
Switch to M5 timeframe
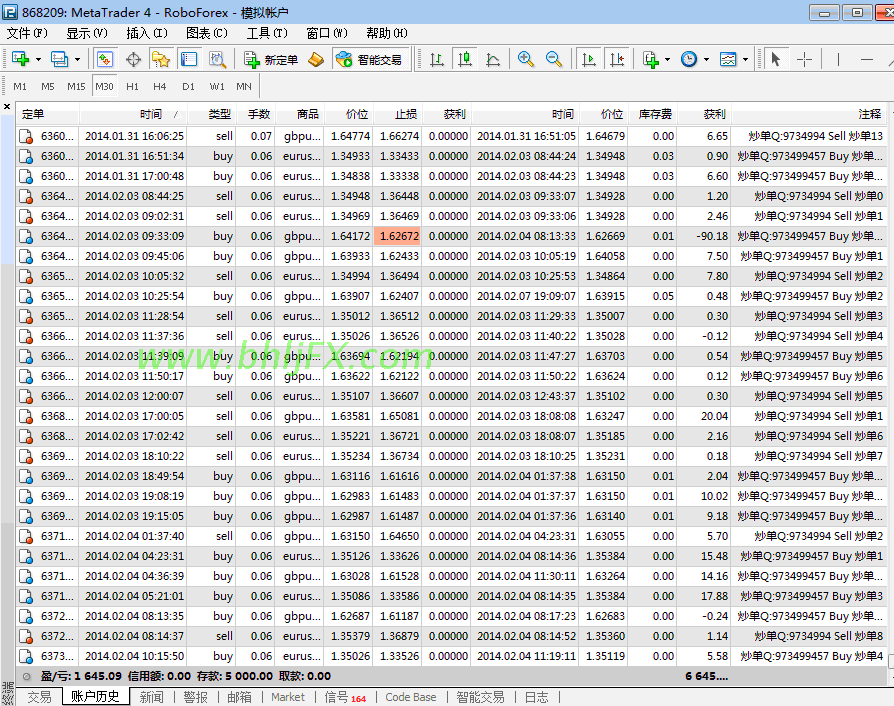(x=48, y=86)
